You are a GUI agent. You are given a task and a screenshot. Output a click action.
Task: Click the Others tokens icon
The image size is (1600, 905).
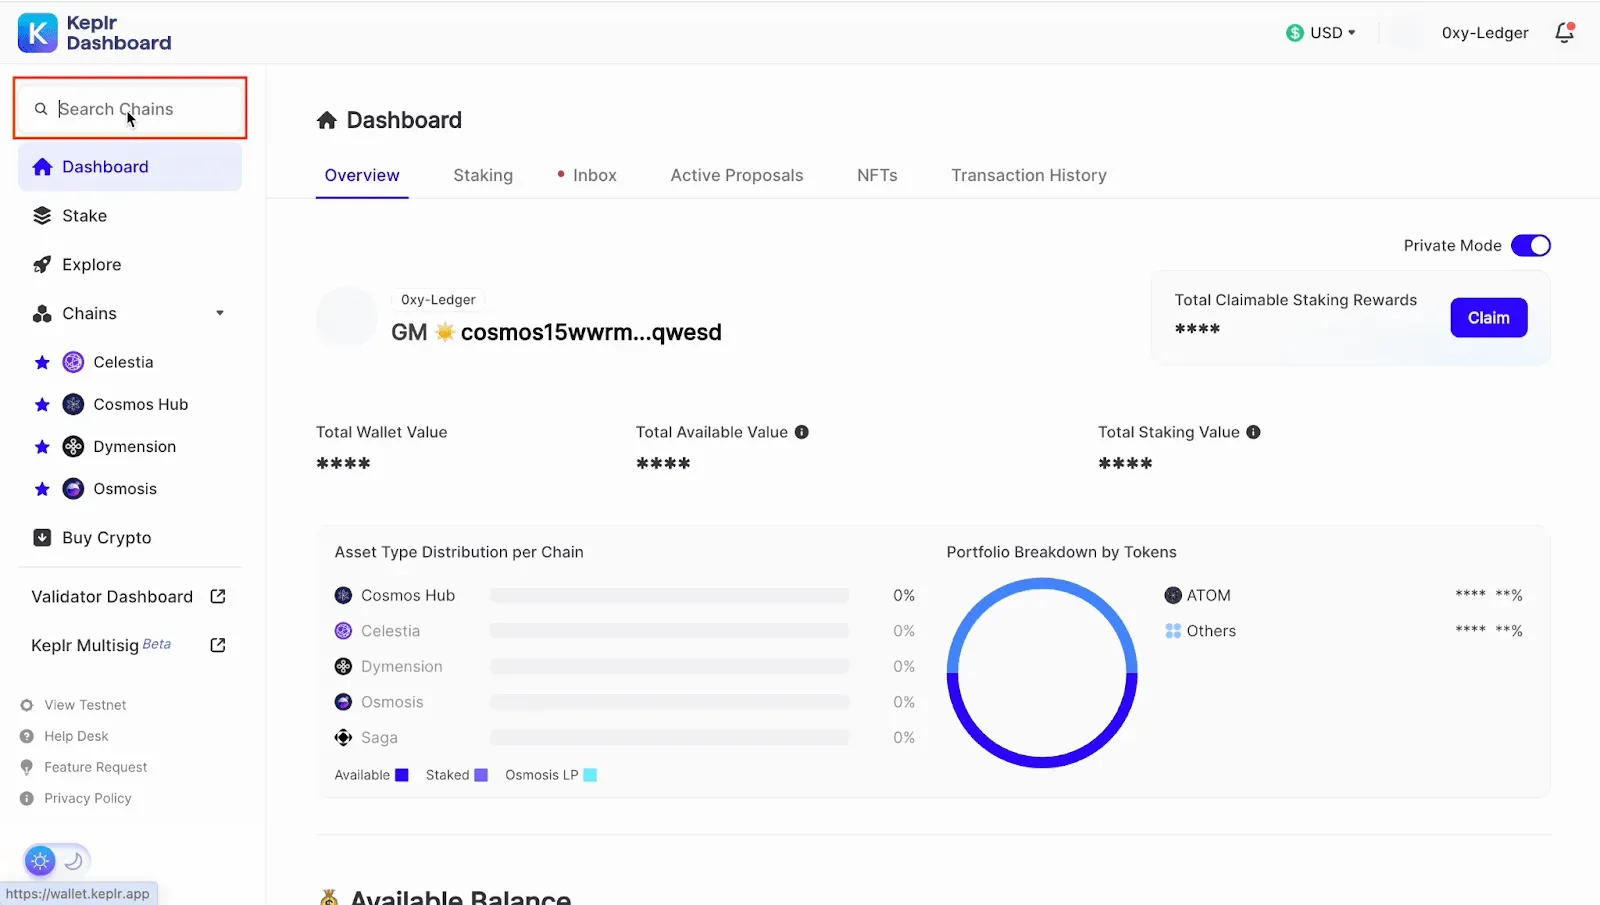click(x=1173, y=631)
